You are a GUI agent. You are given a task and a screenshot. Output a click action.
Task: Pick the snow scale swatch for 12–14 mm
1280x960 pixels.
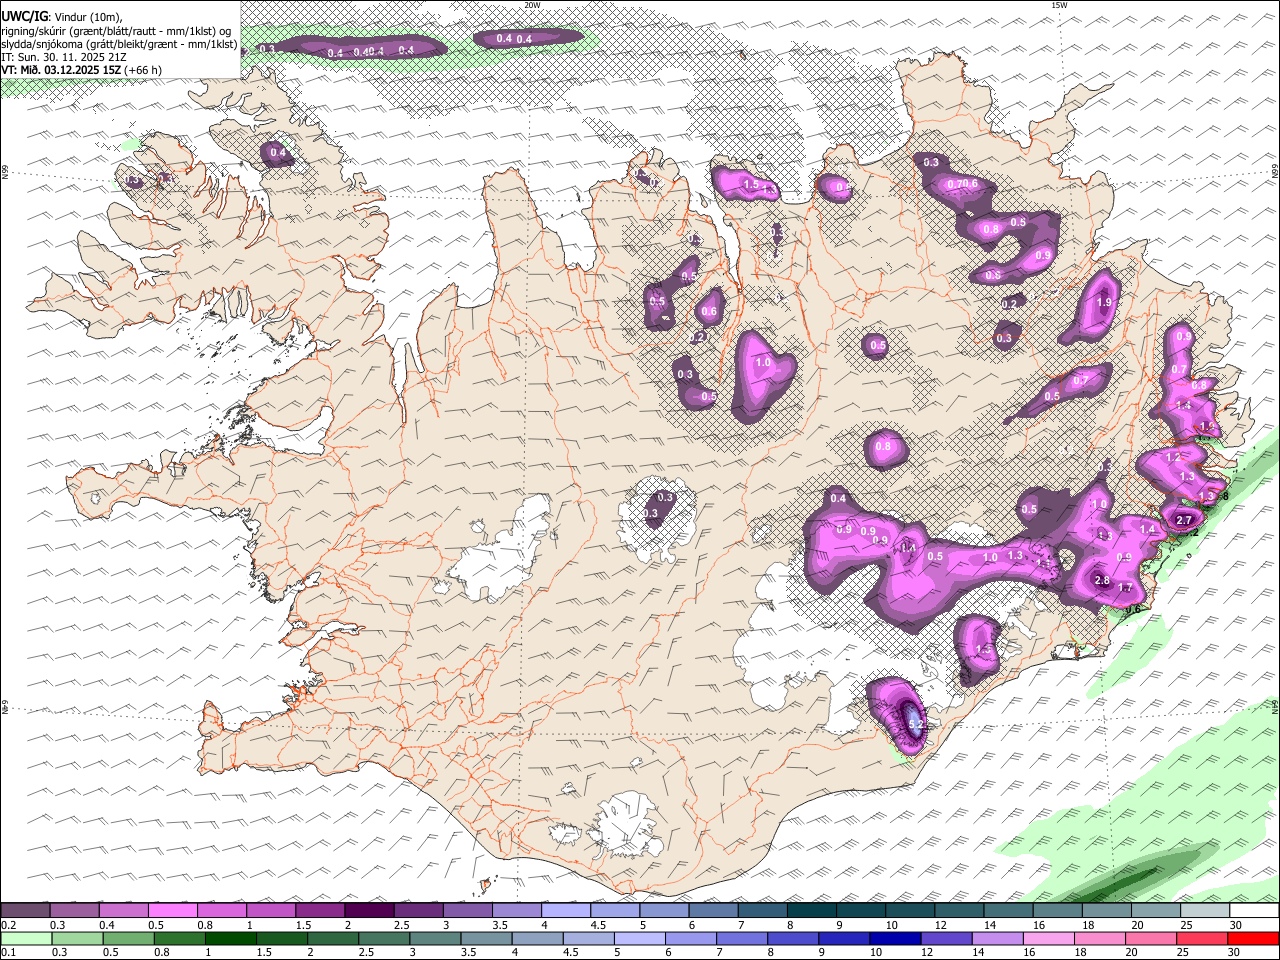tap(959, 910)
